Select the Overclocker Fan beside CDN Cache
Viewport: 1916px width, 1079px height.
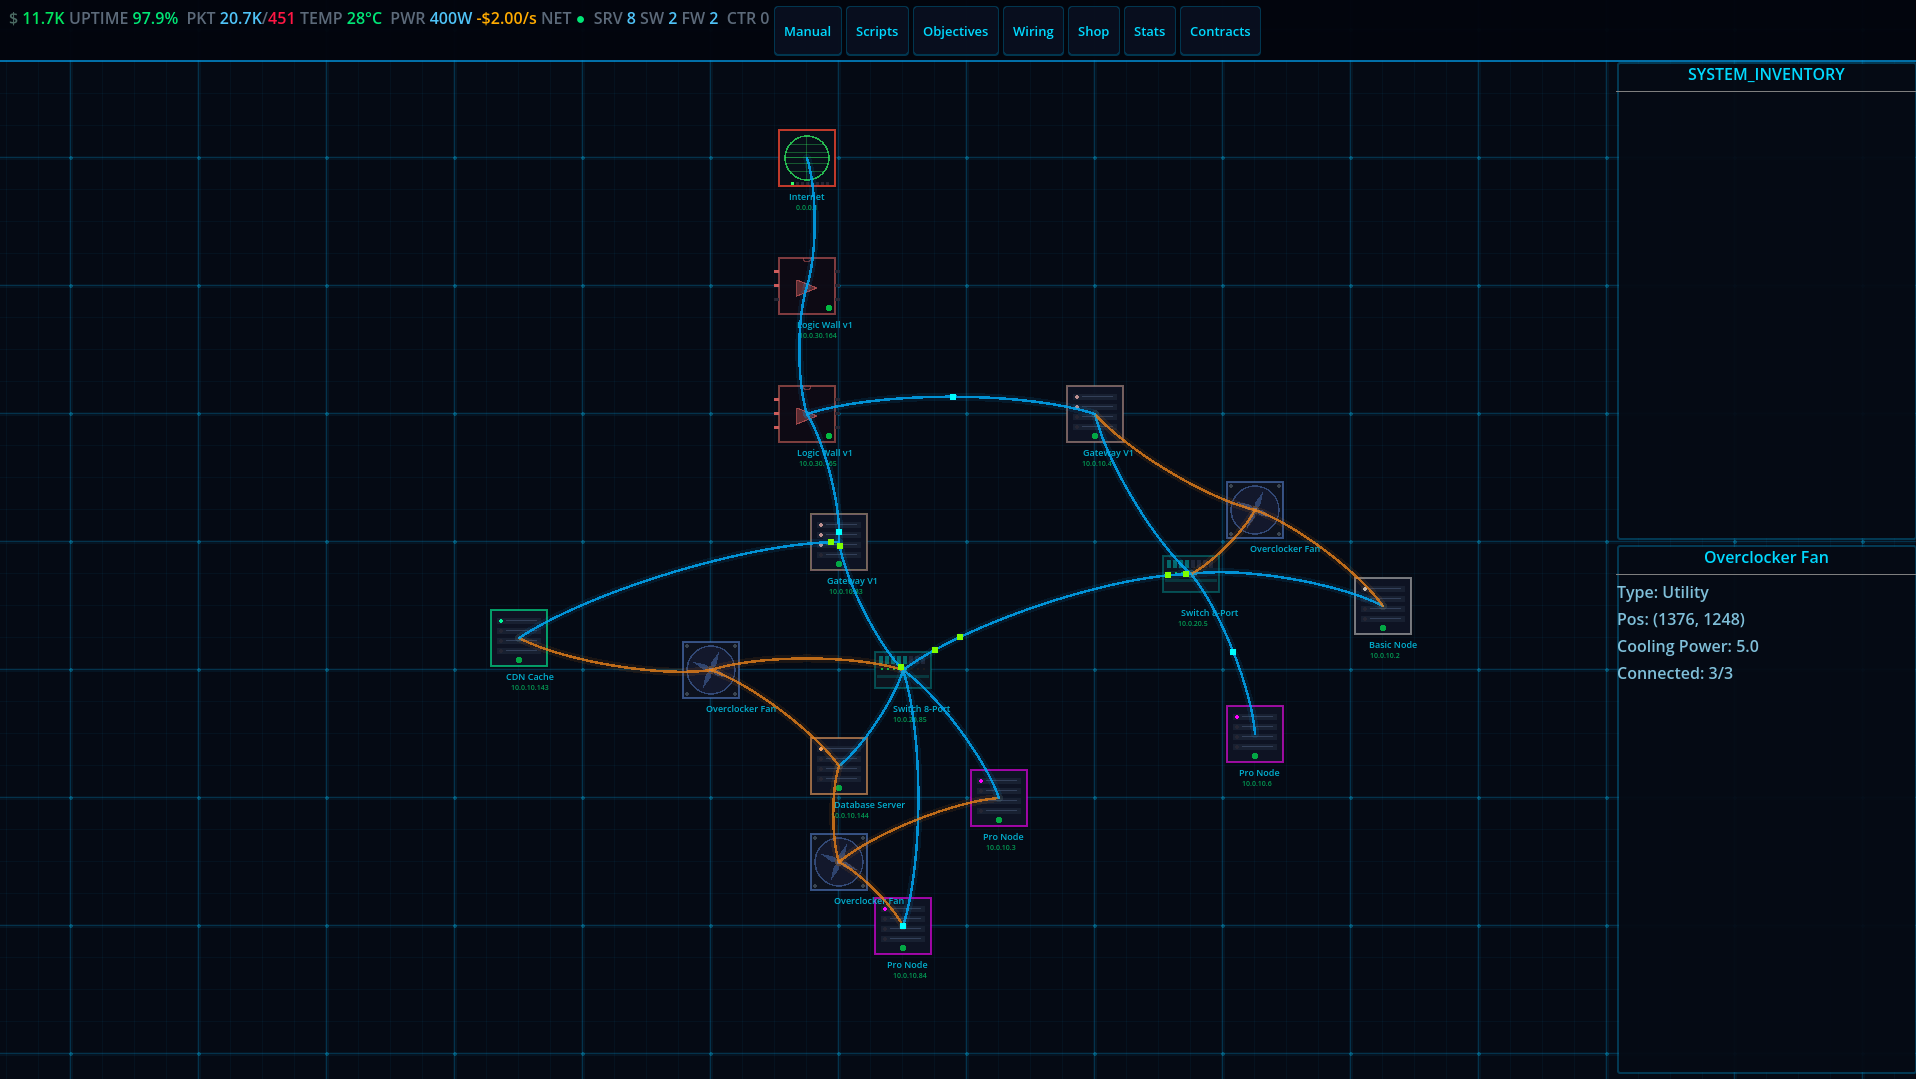click(711, 670)
